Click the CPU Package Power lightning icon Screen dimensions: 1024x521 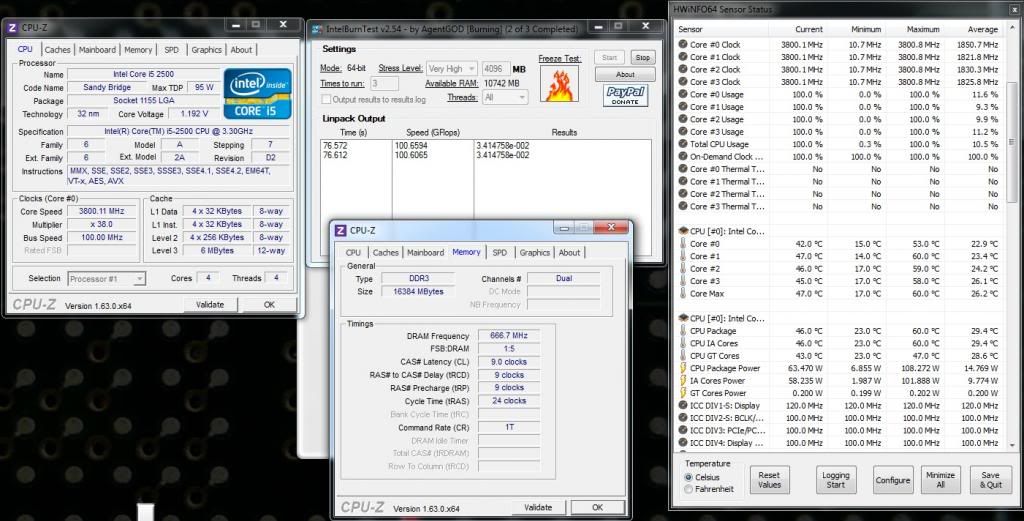tap(683, 368)
